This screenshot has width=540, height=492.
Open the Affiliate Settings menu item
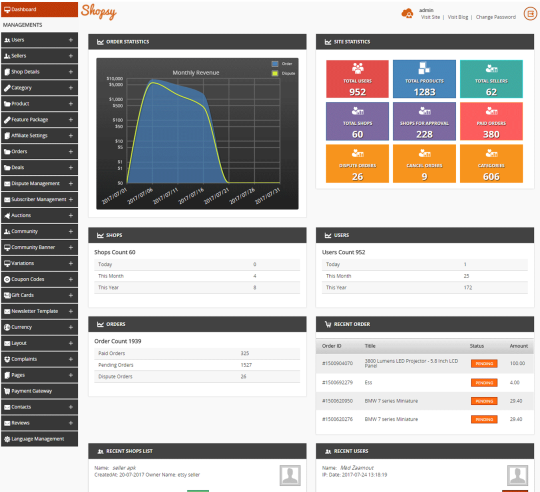(39, 136)
